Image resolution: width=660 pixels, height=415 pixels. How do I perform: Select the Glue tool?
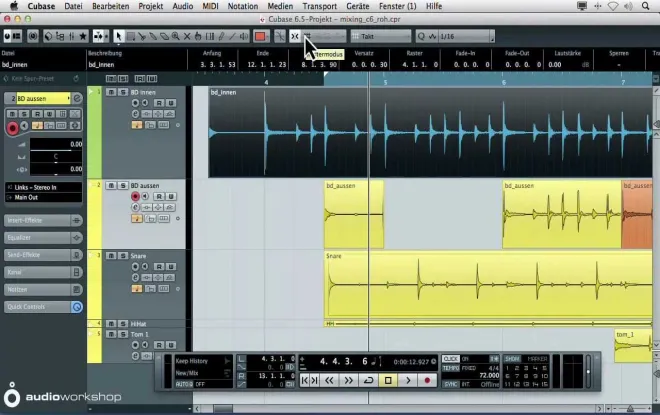pyautogui.click(x=153, y=37)
